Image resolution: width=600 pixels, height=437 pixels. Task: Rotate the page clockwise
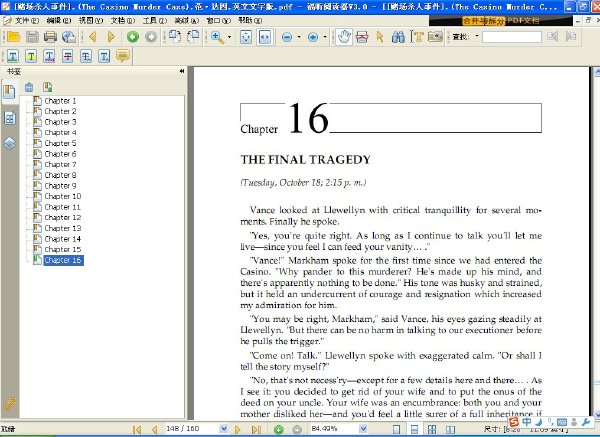click(175, 37)
